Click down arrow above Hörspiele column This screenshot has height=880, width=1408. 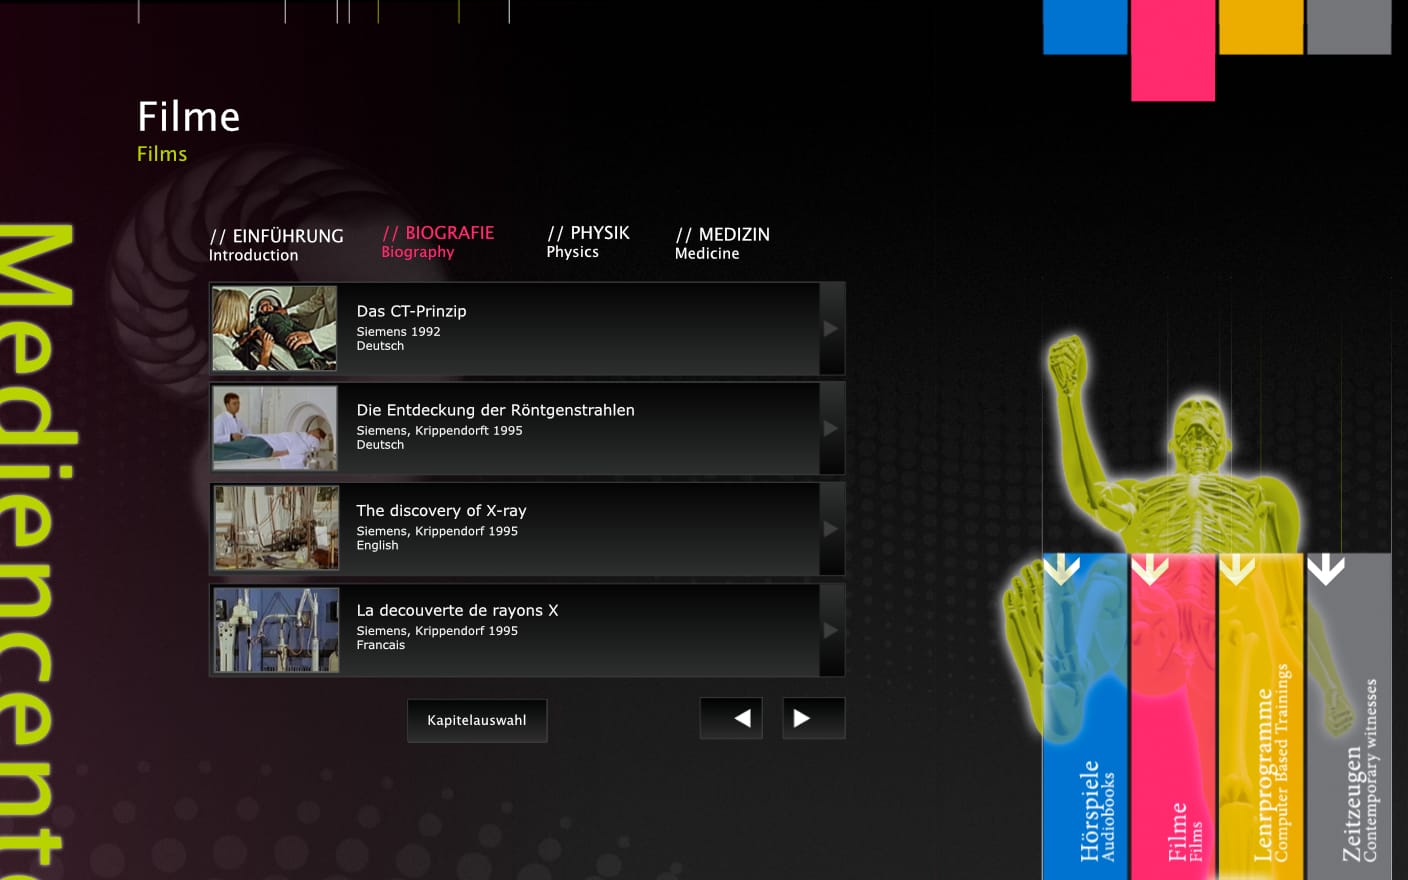coord(1061,569)
